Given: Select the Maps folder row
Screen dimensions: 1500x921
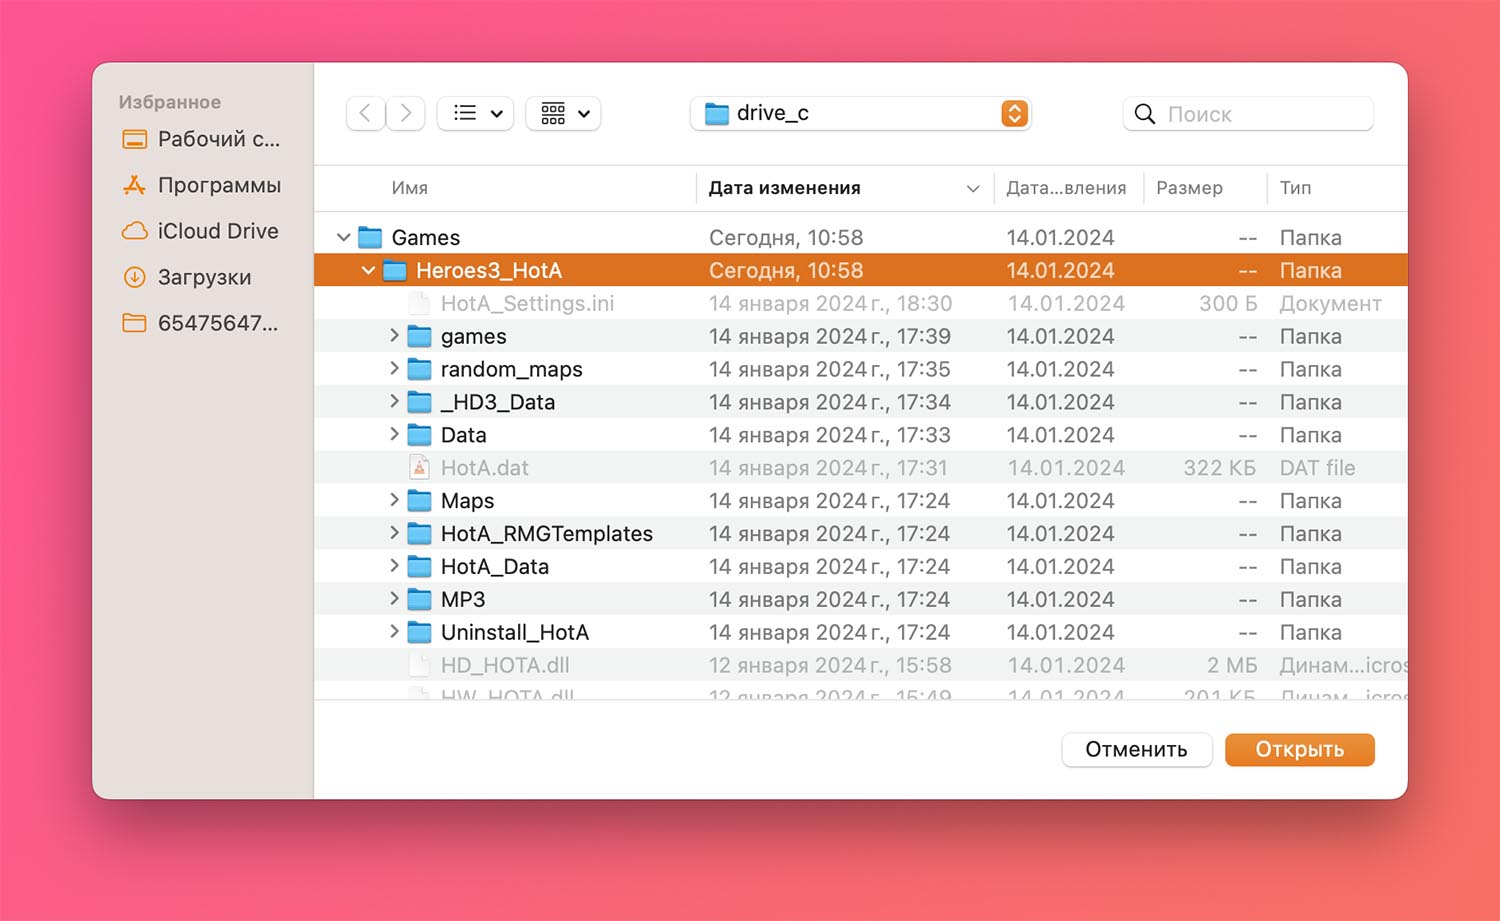Looking at the screenshot, I should [x=468, y=501].
